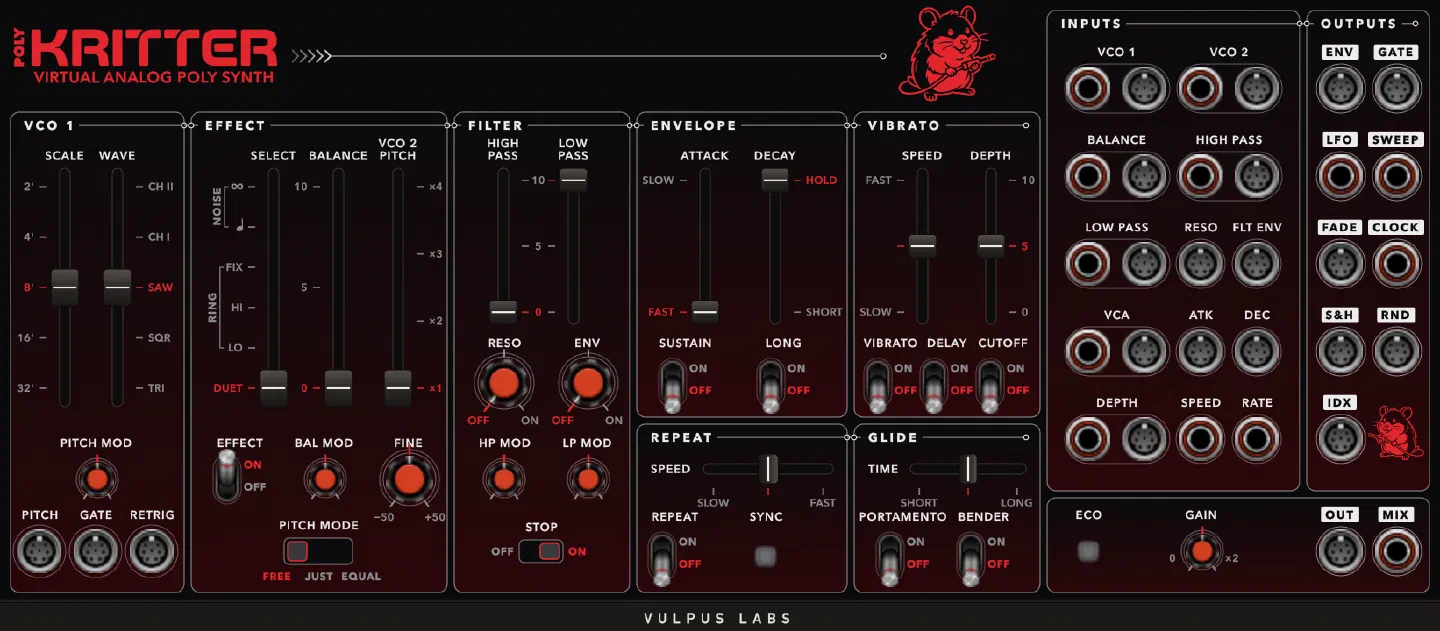Toggle the vibrato CUTOFF switch
Screen dimensions: 1440x631
(989, 386)
